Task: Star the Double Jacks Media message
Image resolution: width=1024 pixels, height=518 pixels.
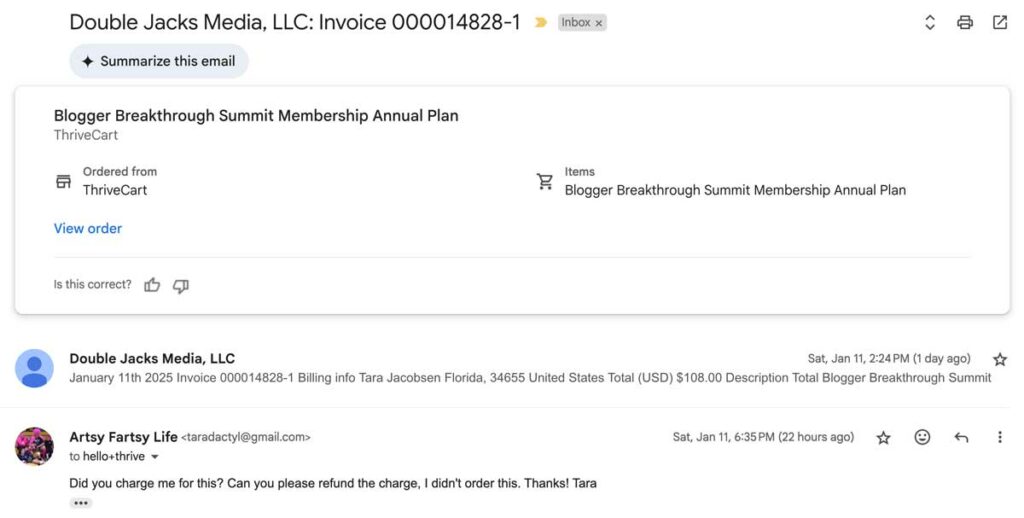Action: [x=1000, y=359]
